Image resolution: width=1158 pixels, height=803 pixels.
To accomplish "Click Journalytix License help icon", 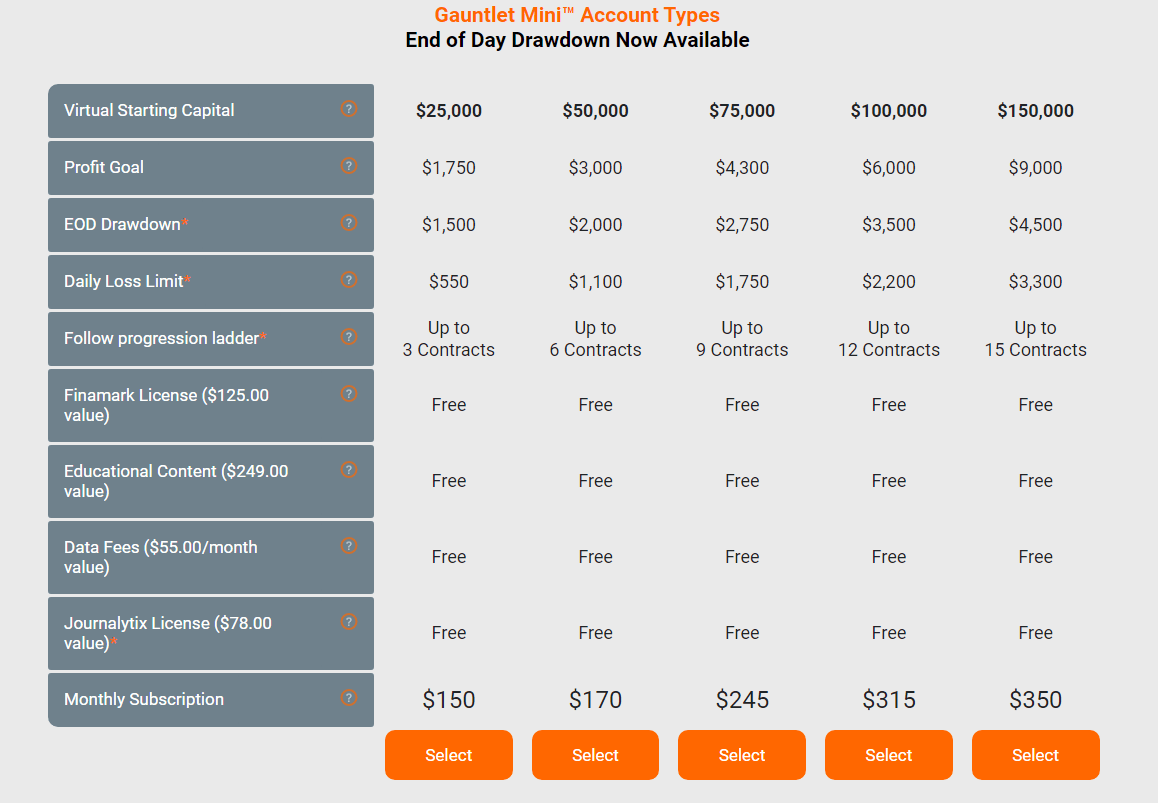I will coord(349,622).
